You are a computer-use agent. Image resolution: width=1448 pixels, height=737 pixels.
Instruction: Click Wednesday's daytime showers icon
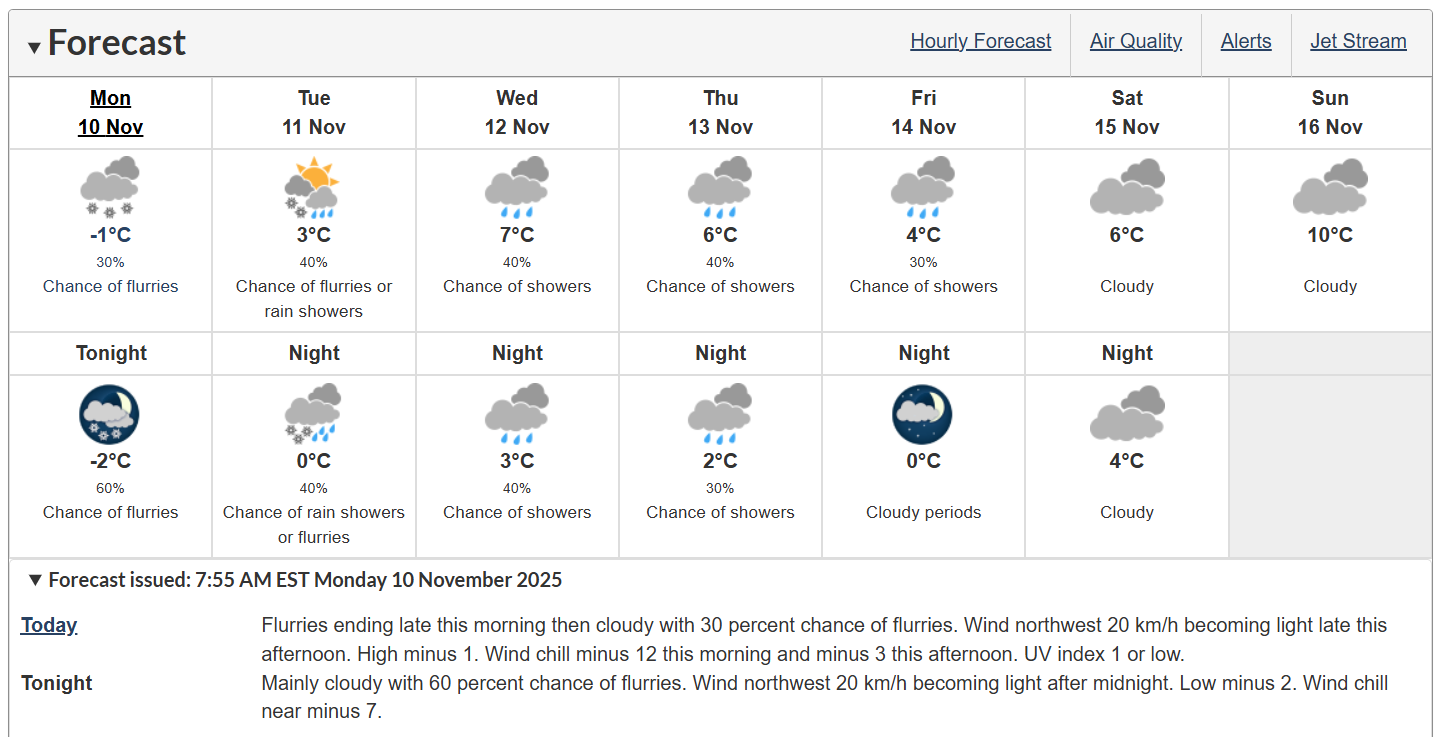(517, 187)
